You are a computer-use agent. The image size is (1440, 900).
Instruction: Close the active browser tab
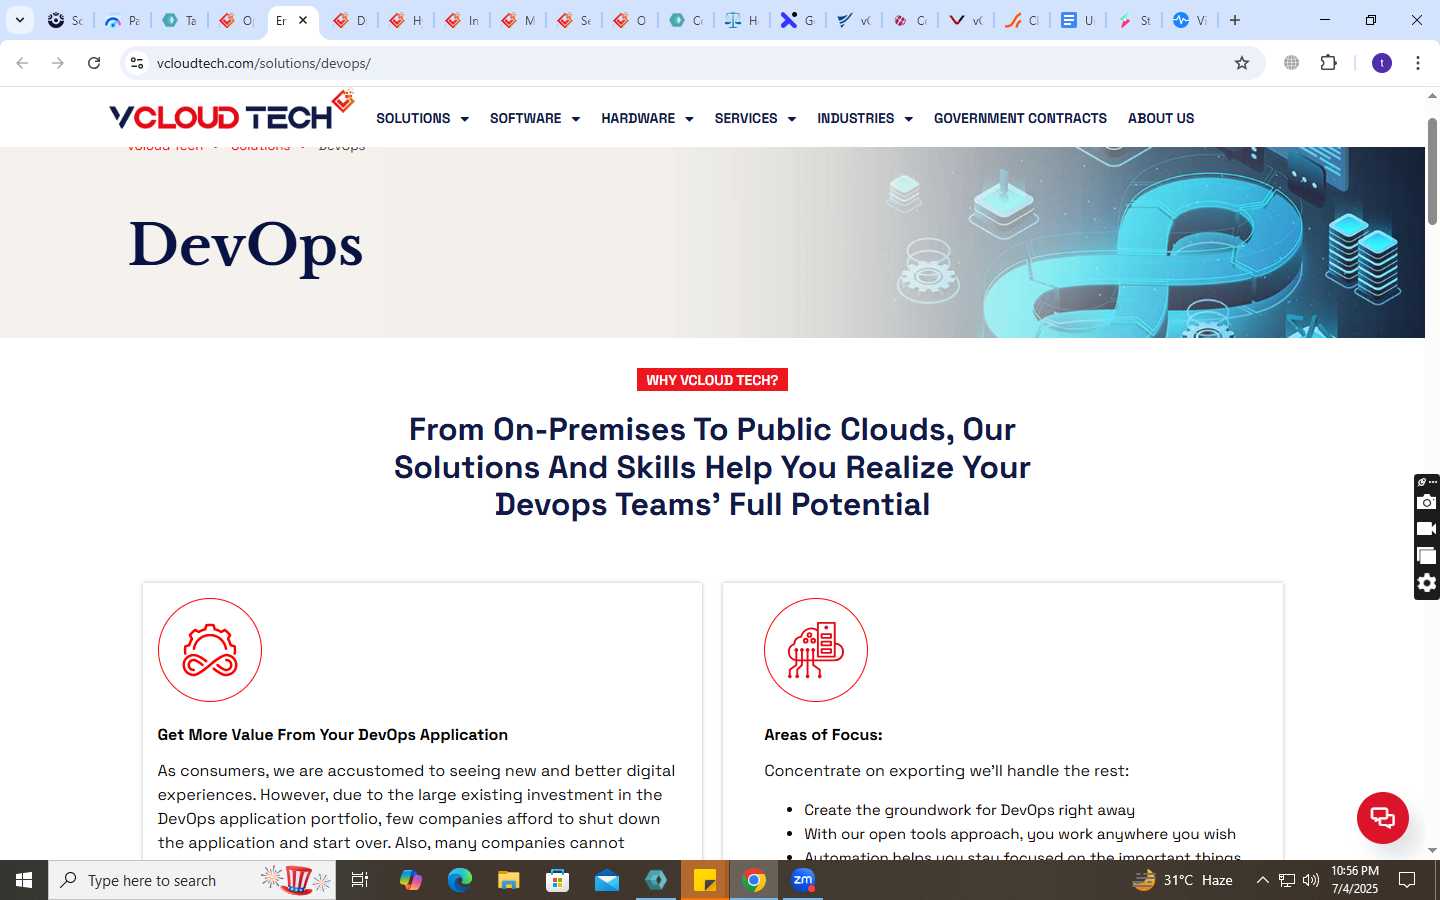point(303,20)
